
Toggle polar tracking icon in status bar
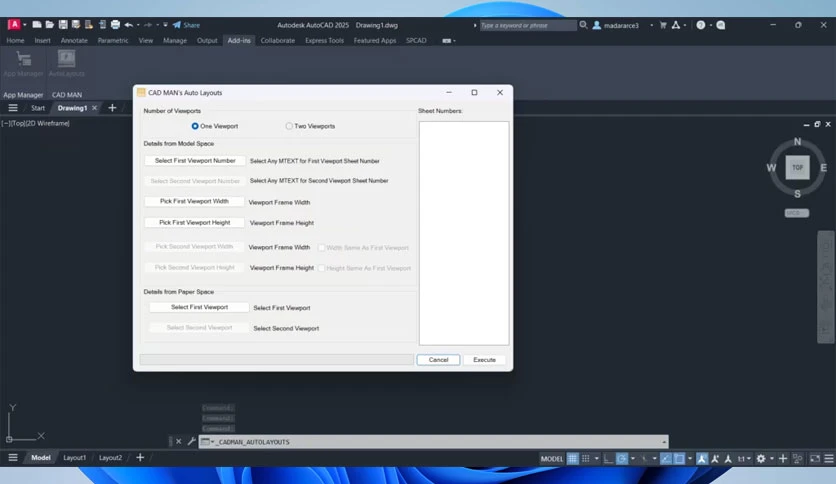click(622, 458)
